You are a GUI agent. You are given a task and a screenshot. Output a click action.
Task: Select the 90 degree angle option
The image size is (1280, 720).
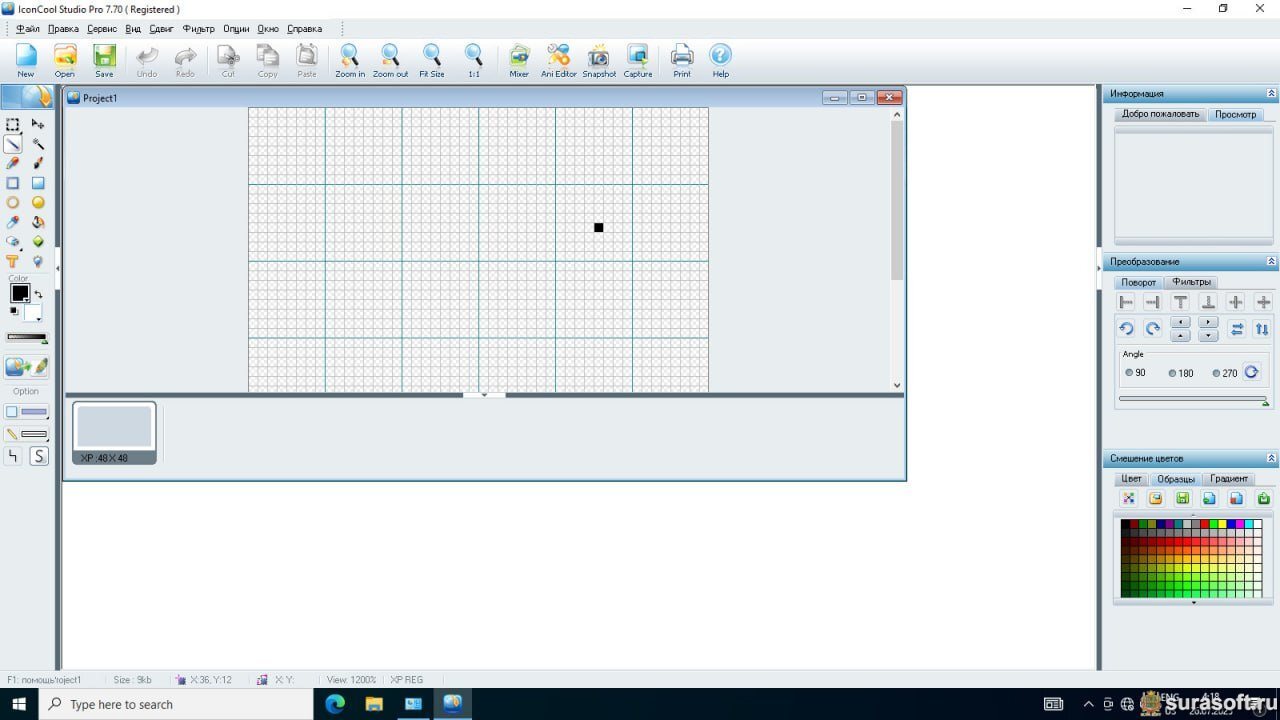click(x=1135, y=373)
